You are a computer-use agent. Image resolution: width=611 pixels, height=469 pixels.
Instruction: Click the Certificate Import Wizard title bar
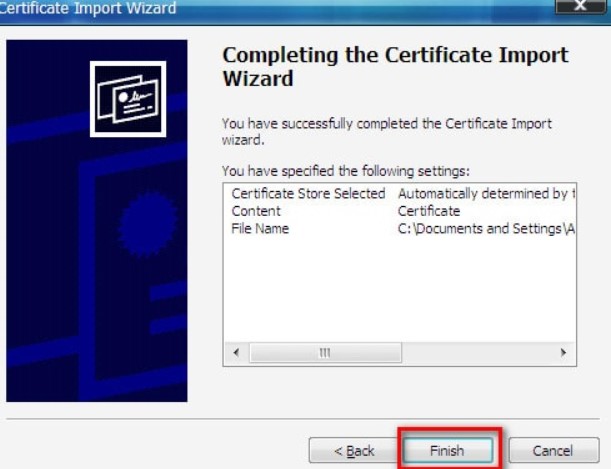coord(273,9)
